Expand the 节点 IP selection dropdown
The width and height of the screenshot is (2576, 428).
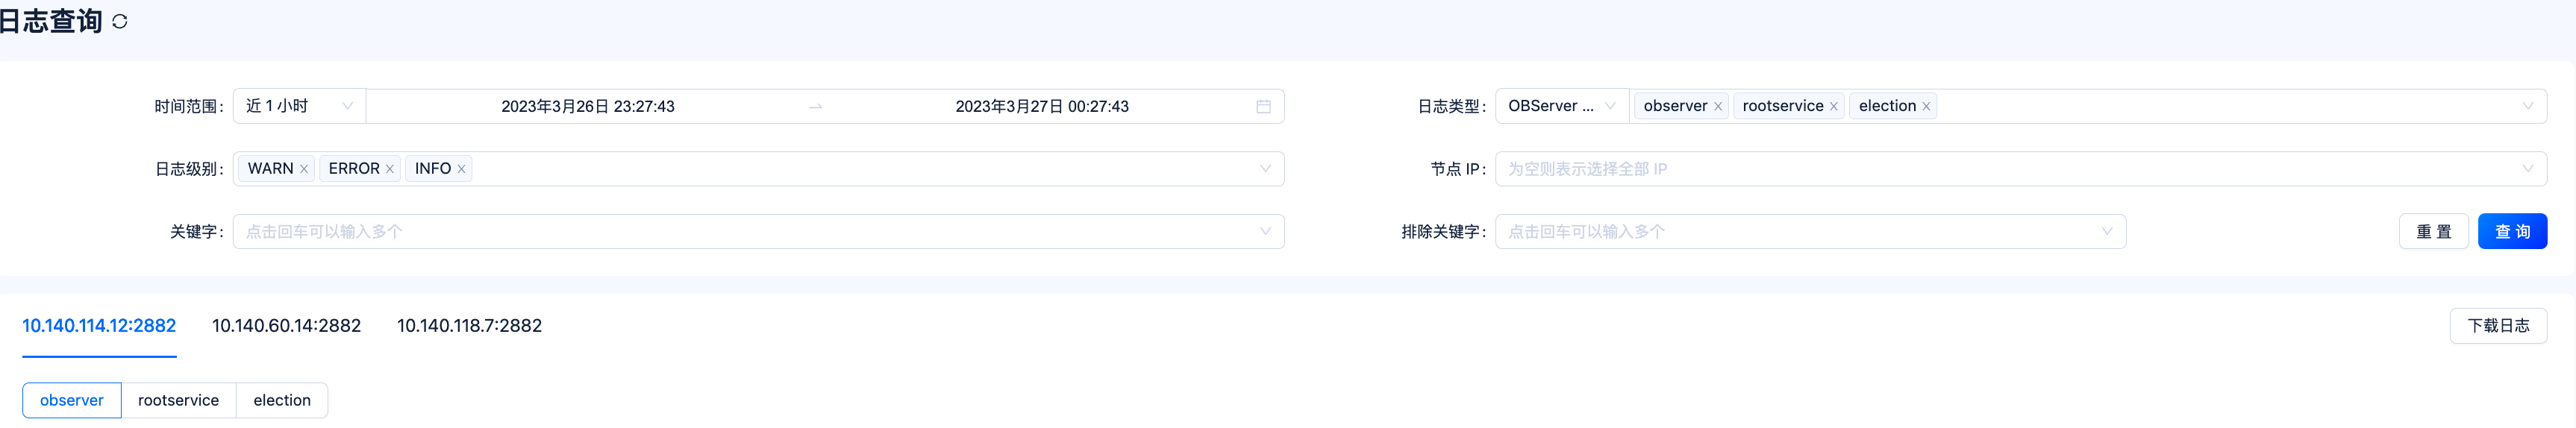pyautogui.click(x=2020, y=169)
